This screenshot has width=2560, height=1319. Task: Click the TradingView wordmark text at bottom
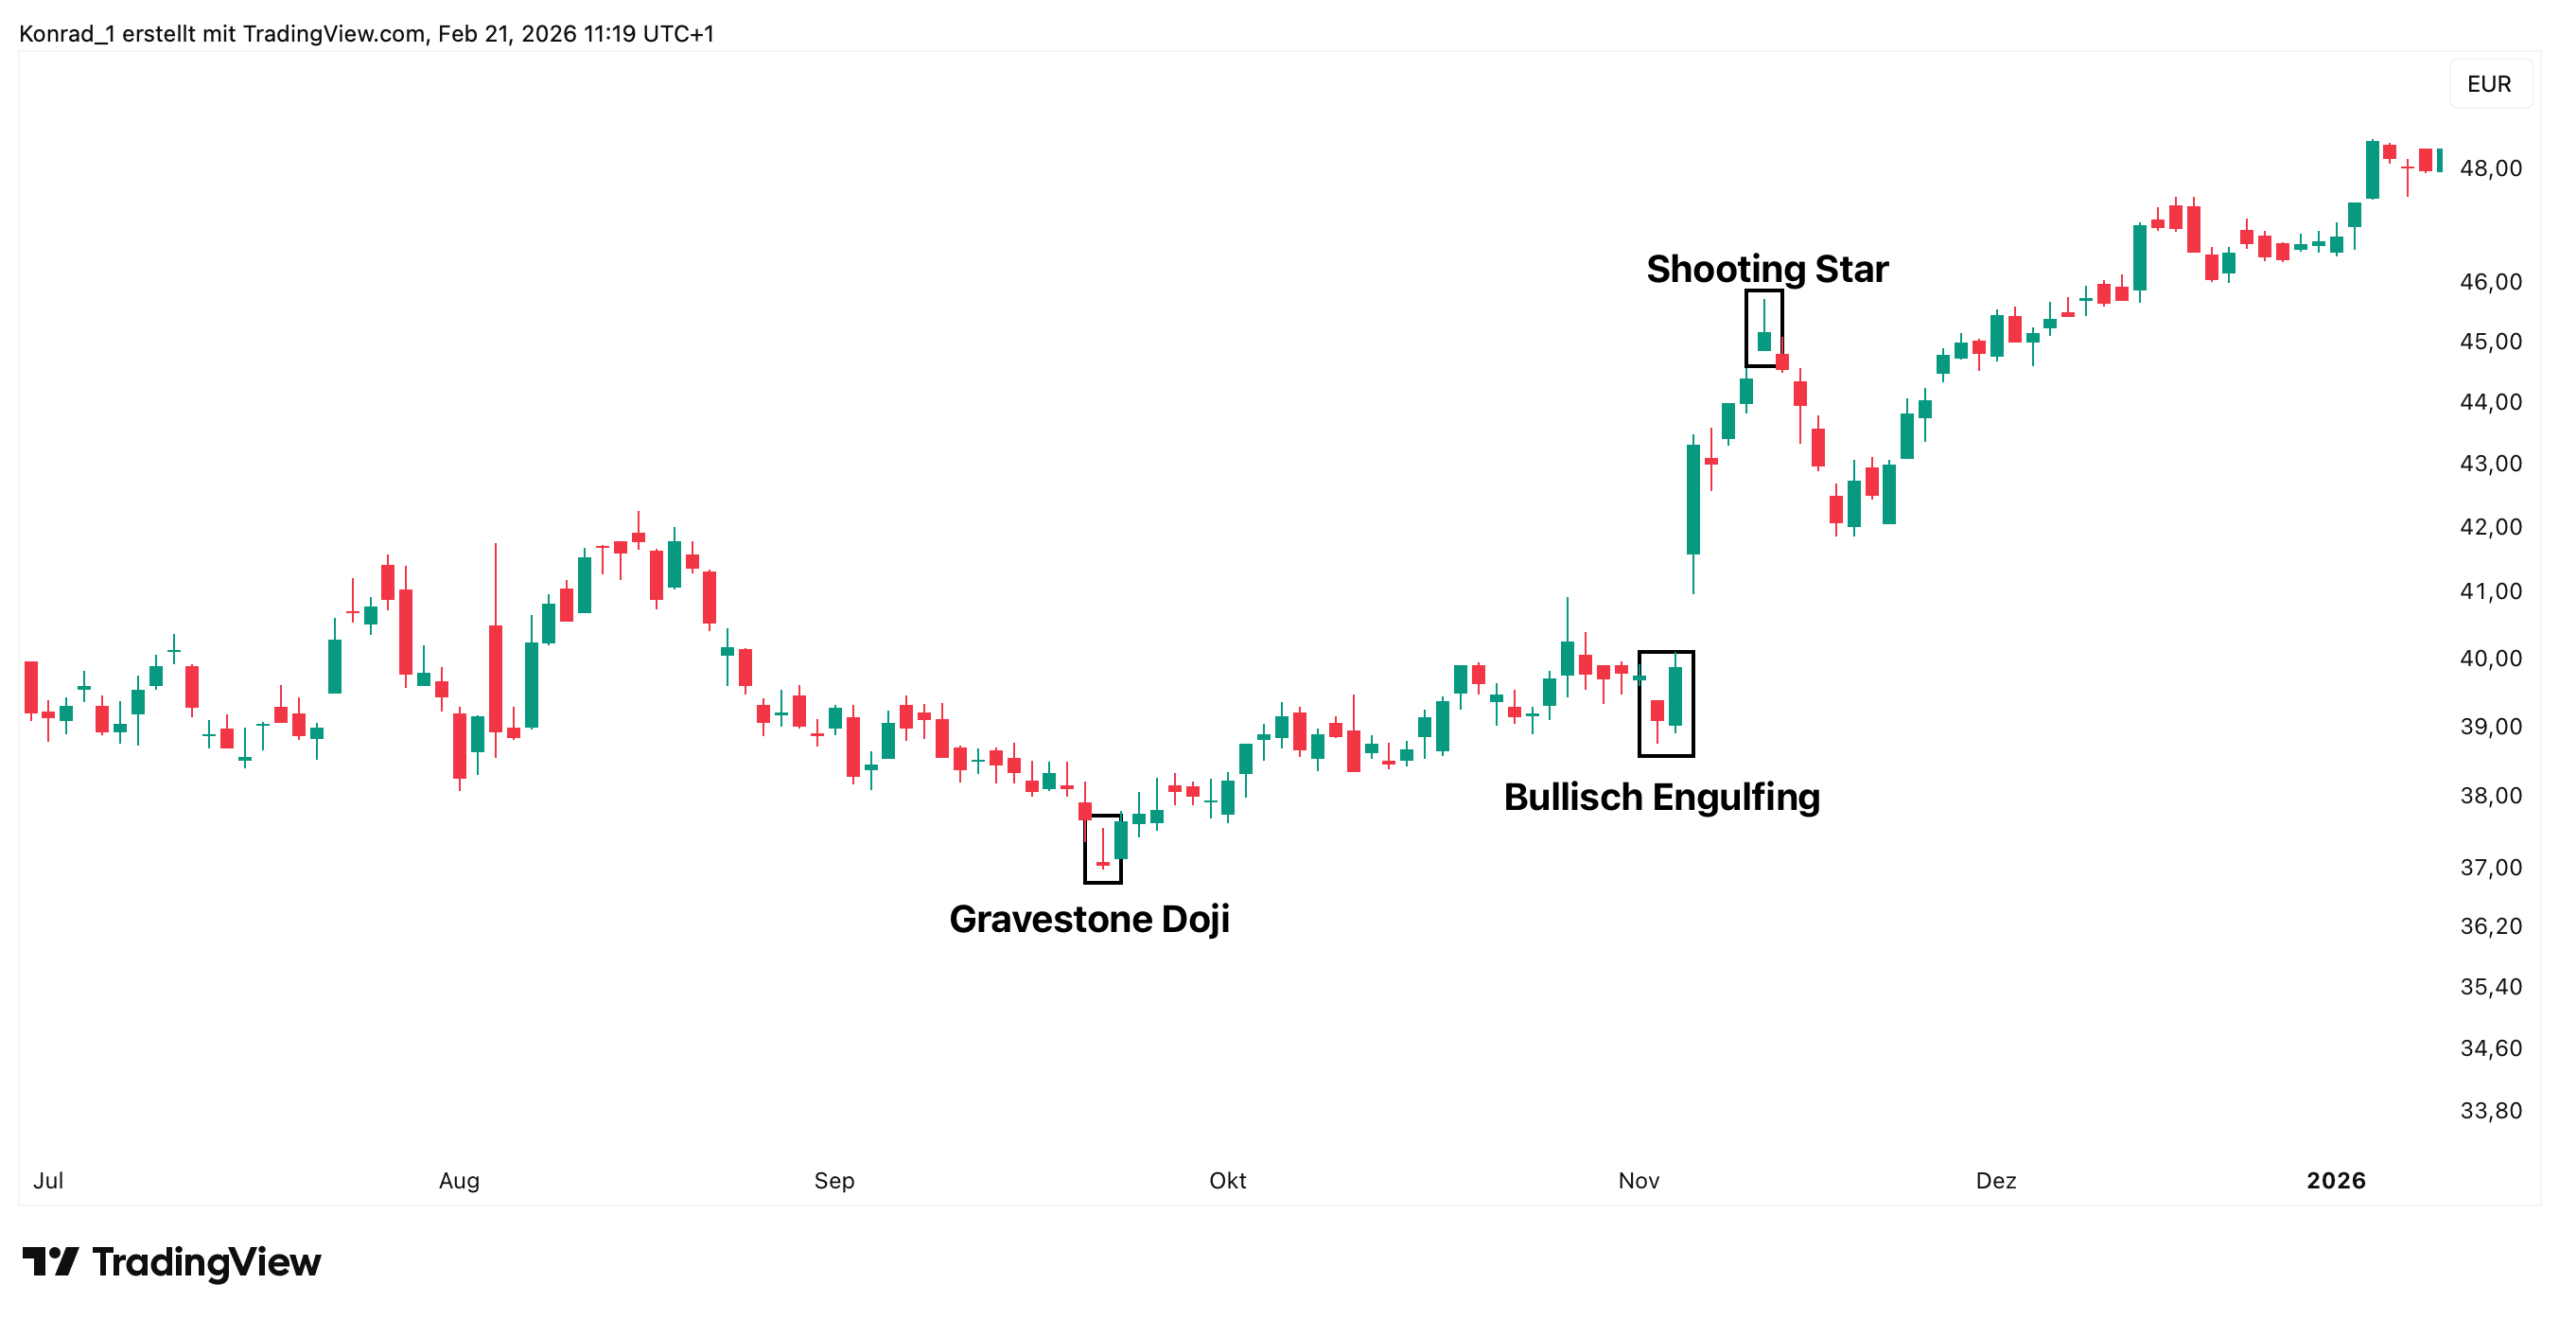(206, 1262)
